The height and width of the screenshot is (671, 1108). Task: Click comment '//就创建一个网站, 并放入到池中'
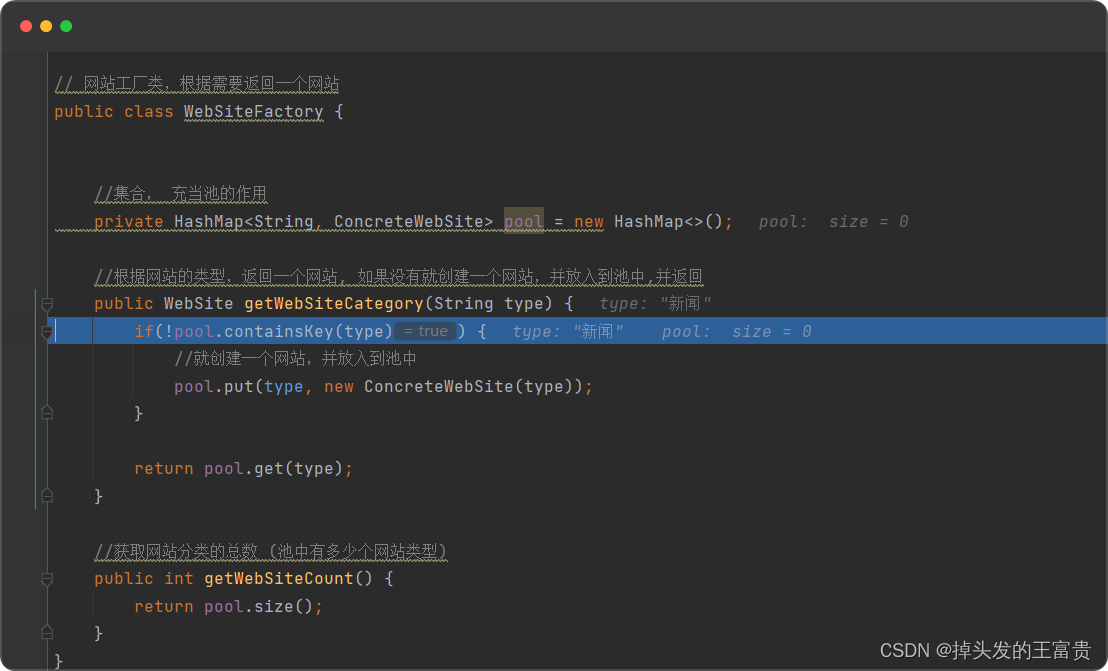tap(295, 359)
